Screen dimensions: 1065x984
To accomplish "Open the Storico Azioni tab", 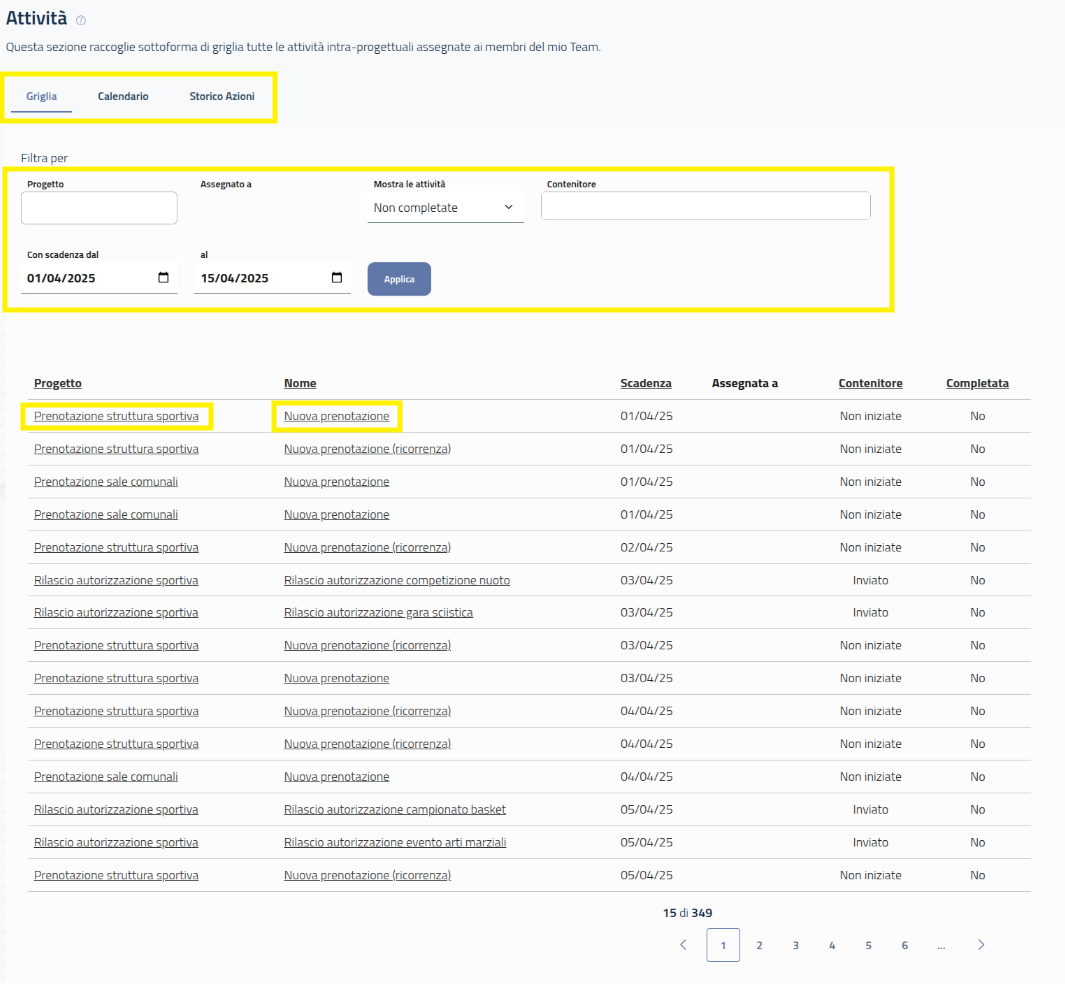I will pos(222,96).
